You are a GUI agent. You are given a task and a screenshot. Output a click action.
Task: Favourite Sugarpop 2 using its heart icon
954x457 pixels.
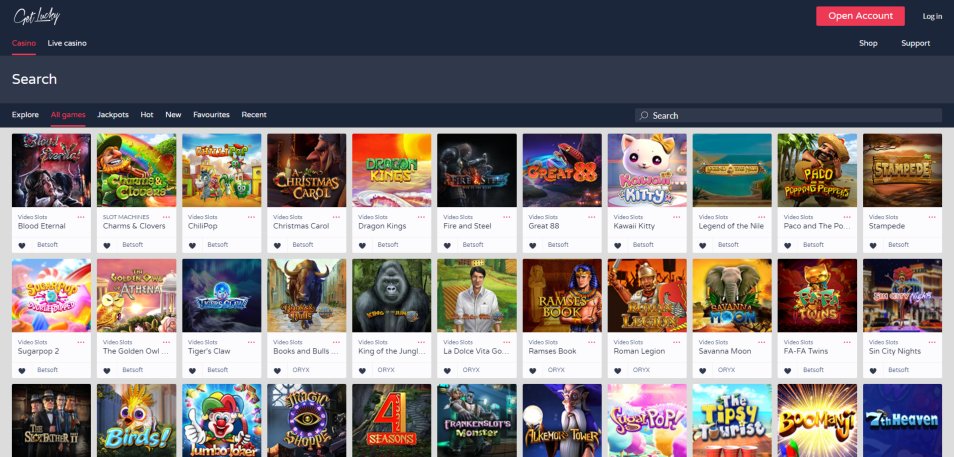pos(22,371)
